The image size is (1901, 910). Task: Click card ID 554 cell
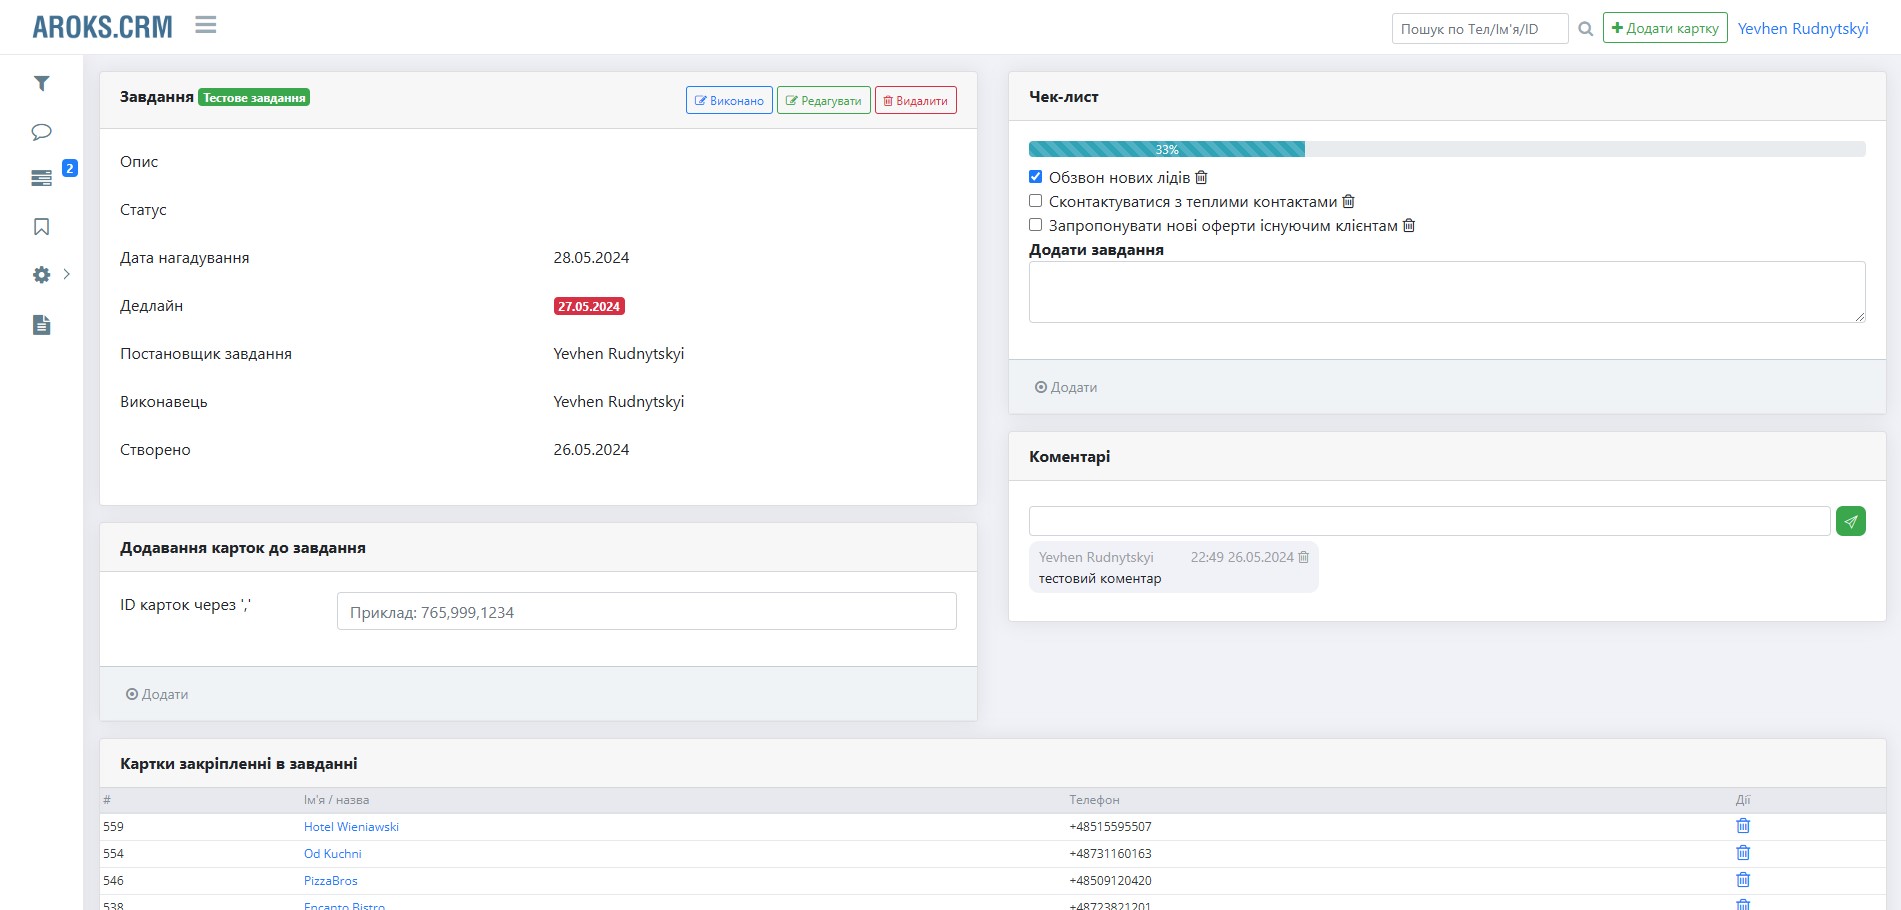pos(113,854)
